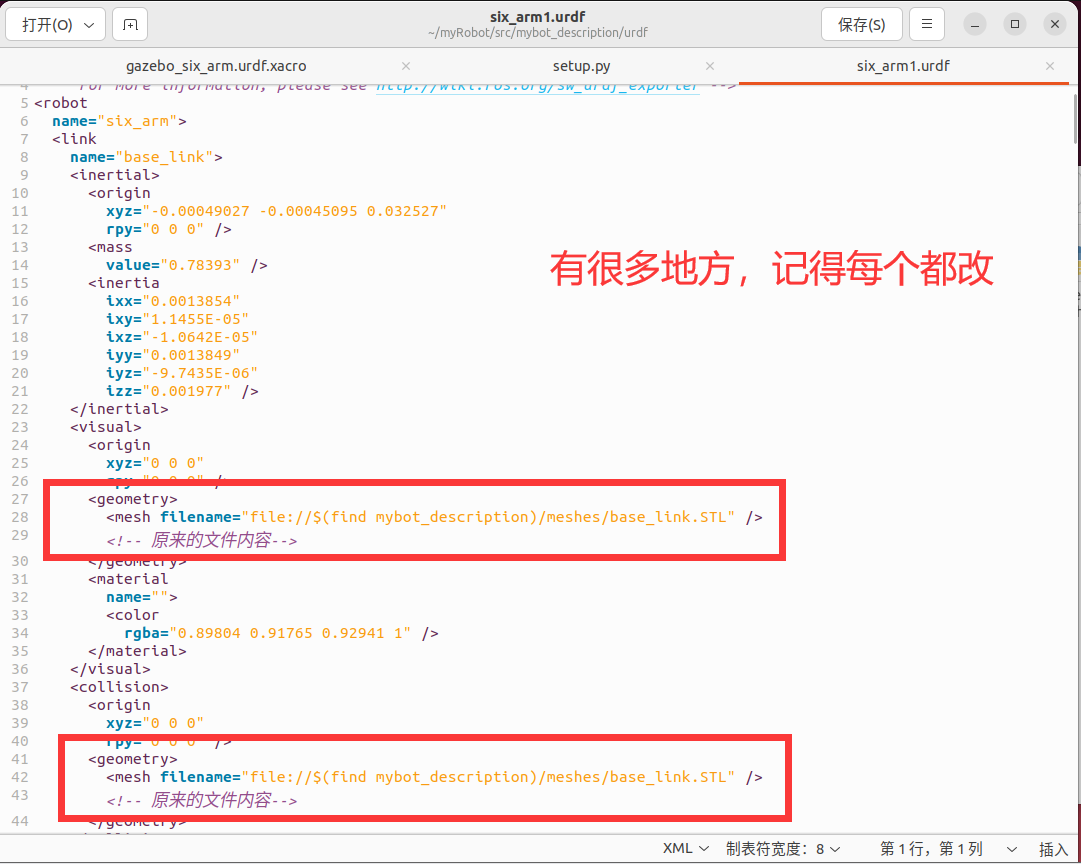
Task: Click the </material> closing tag
Action: (137, 651)
